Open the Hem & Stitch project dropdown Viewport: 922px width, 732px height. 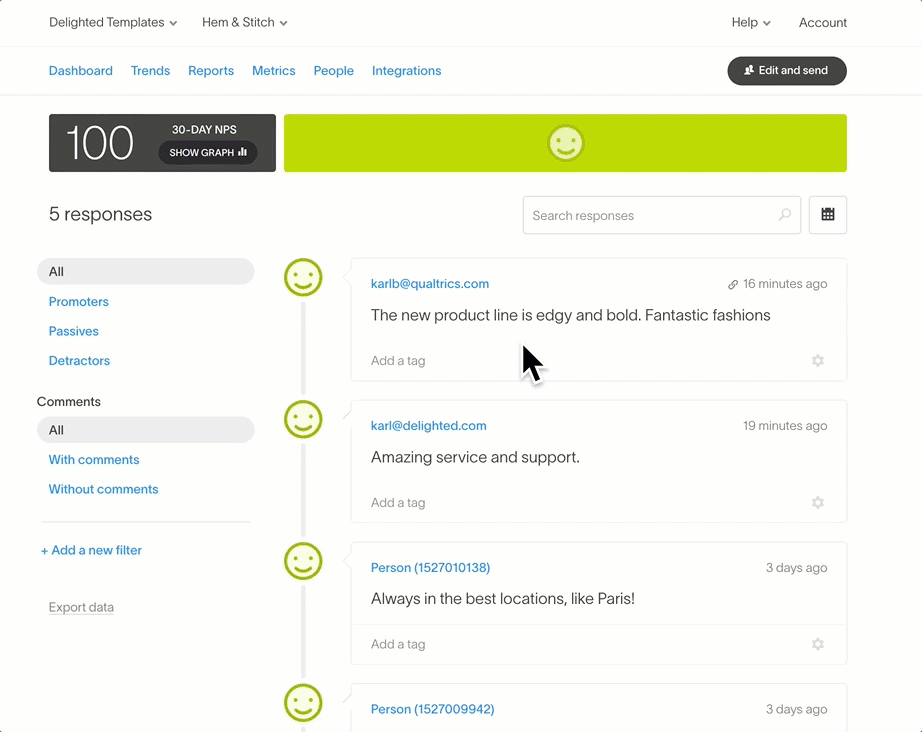click(244, 23)
